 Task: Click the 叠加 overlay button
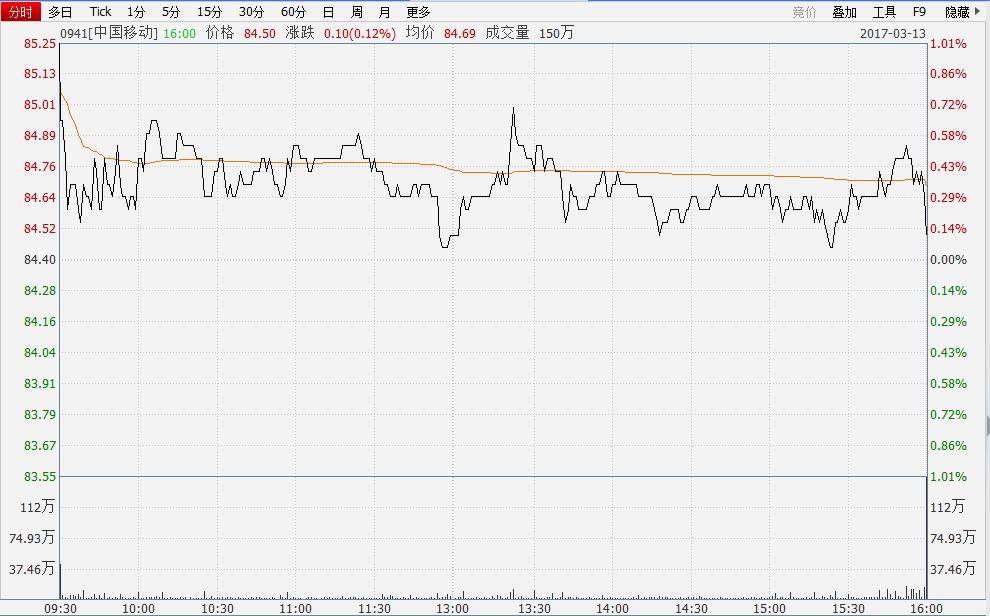(844, 12)
